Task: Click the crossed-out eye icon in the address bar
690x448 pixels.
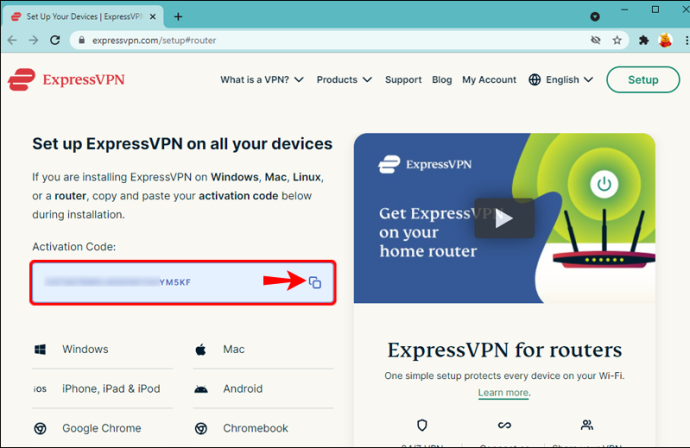Action: click(x=595, y=40)
